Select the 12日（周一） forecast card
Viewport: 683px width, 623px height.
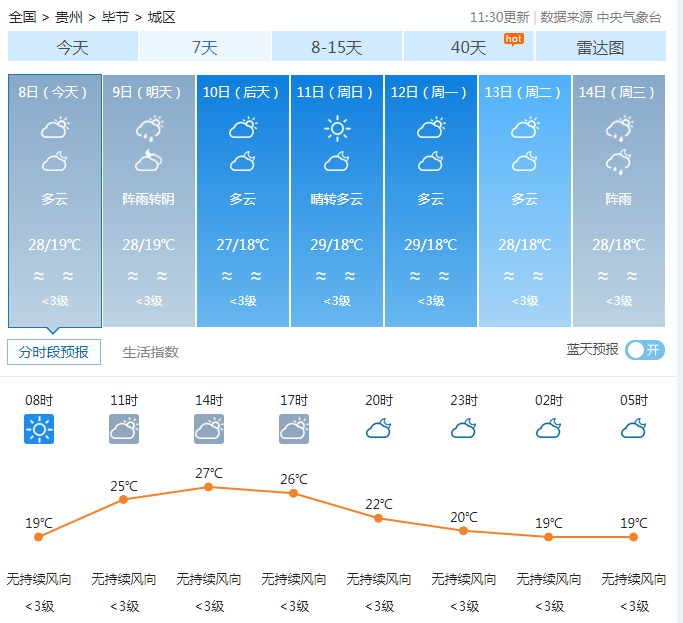point(431,200)
